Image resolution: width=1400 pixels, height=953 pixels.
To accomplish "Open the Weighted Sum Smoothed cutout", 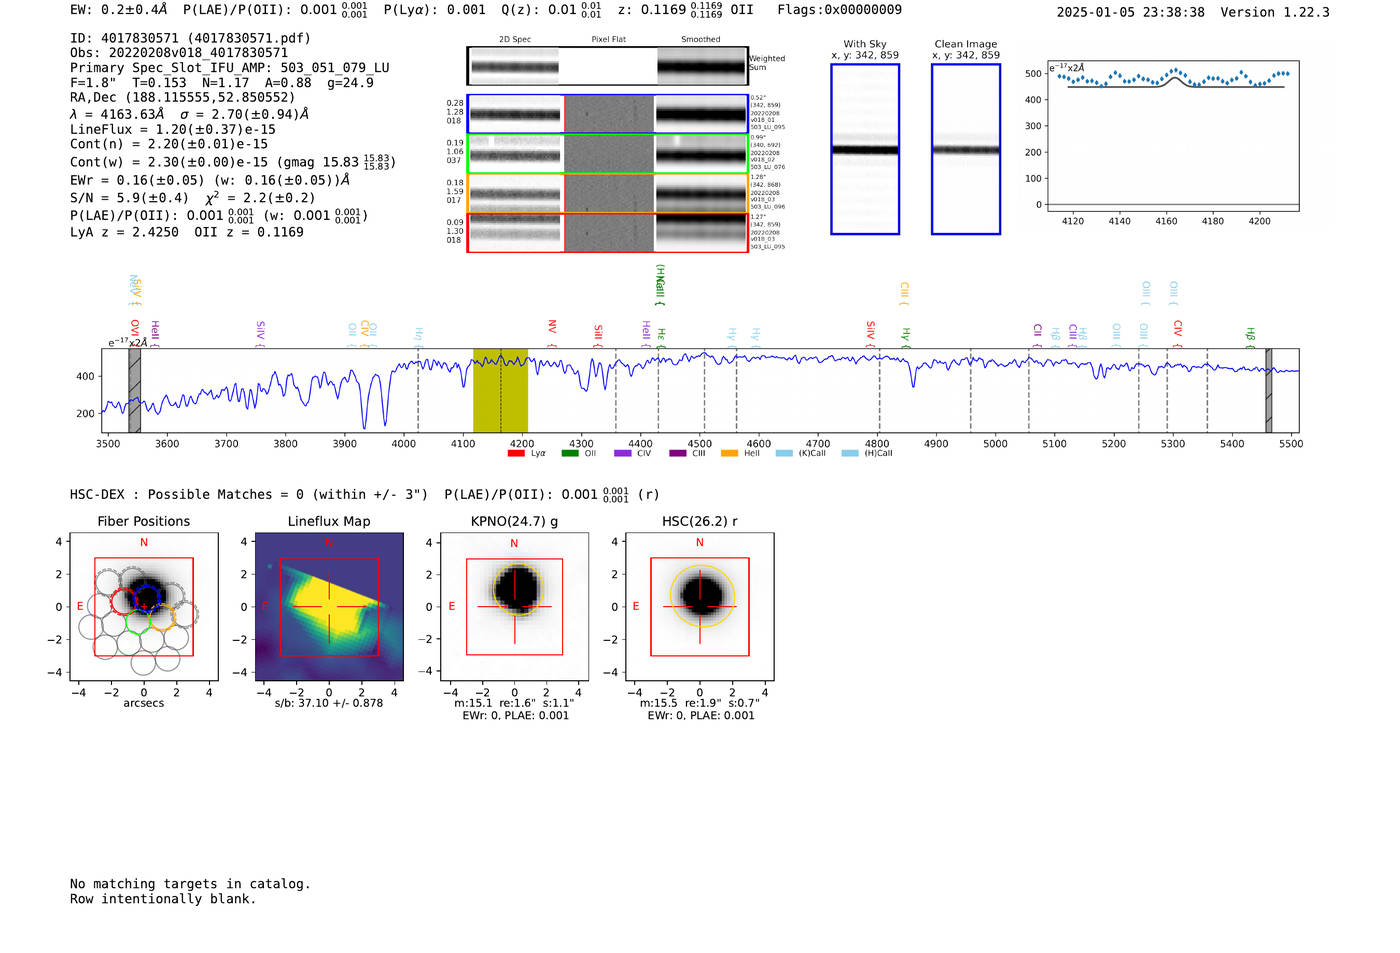I will pos(702,67).
